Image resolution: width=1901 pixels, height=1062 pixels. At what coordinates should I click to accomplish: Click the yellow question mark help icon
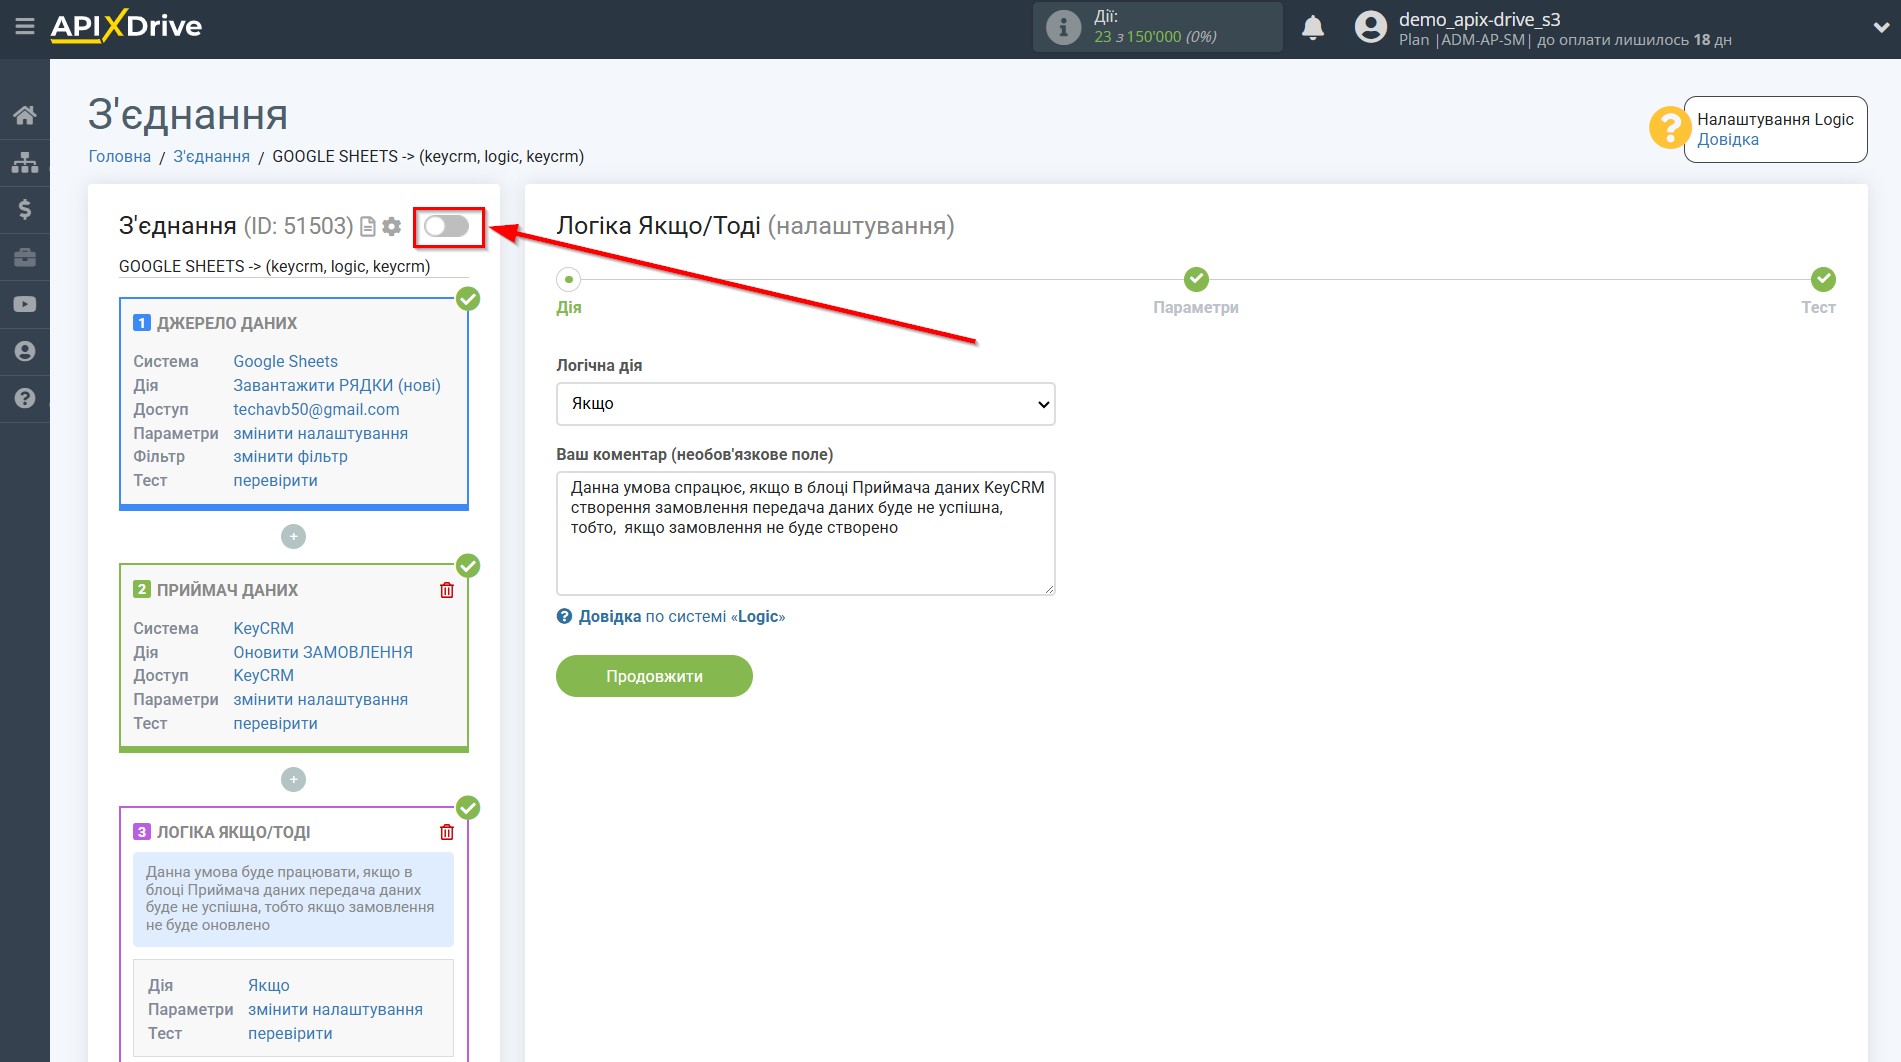pyautogui.click(x=1669, y=128)
